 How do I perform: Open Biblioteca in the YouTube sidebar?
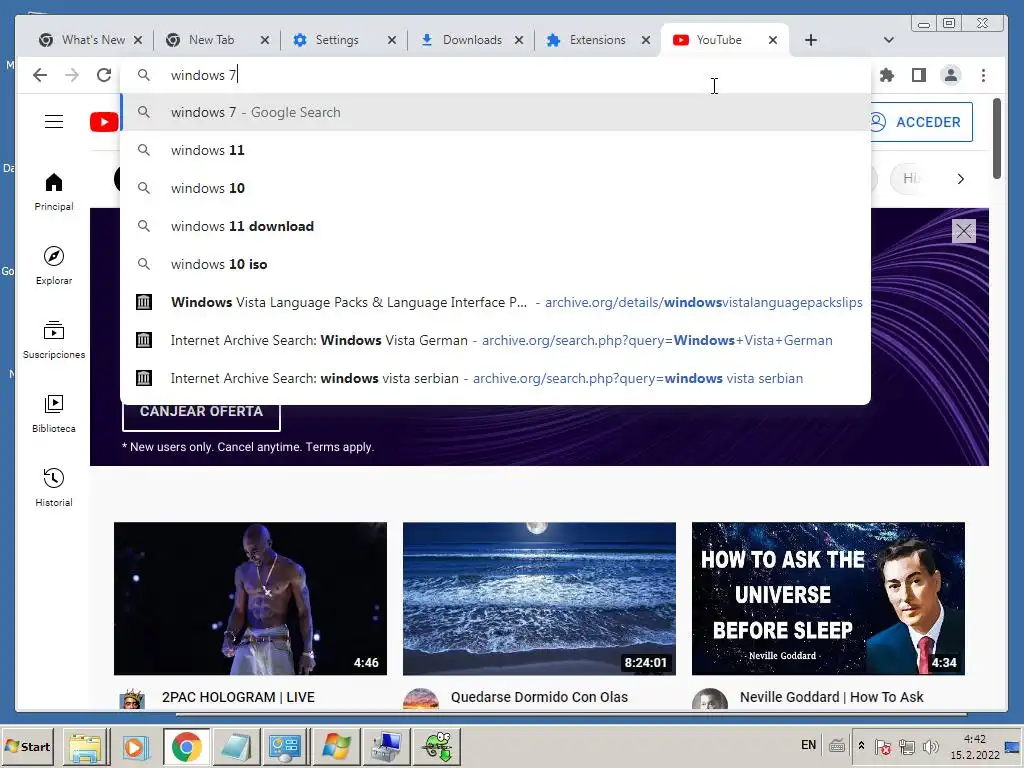[x=54, y=413]
